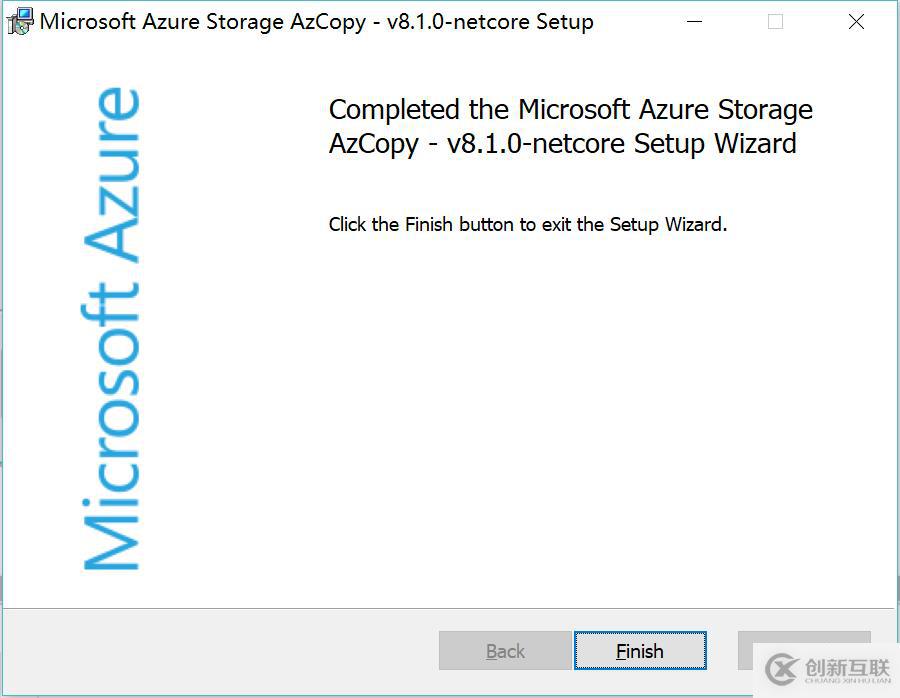Click the disabled maximize box icon
The image size is (900, 698).
[x=775, y=22]
